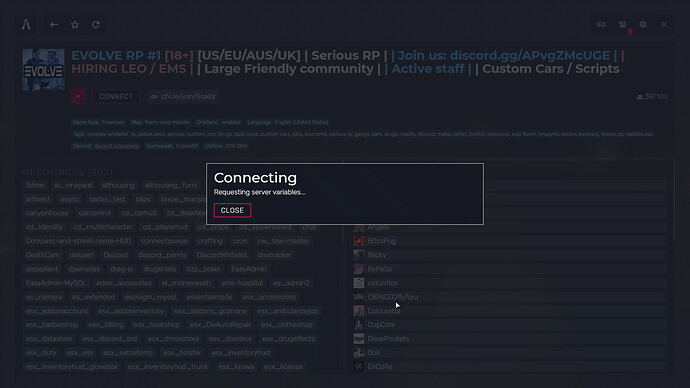Click the esx_ambulancejob resource tag
690x388 pixels.
pyautogui.click(x=287, y=311)
